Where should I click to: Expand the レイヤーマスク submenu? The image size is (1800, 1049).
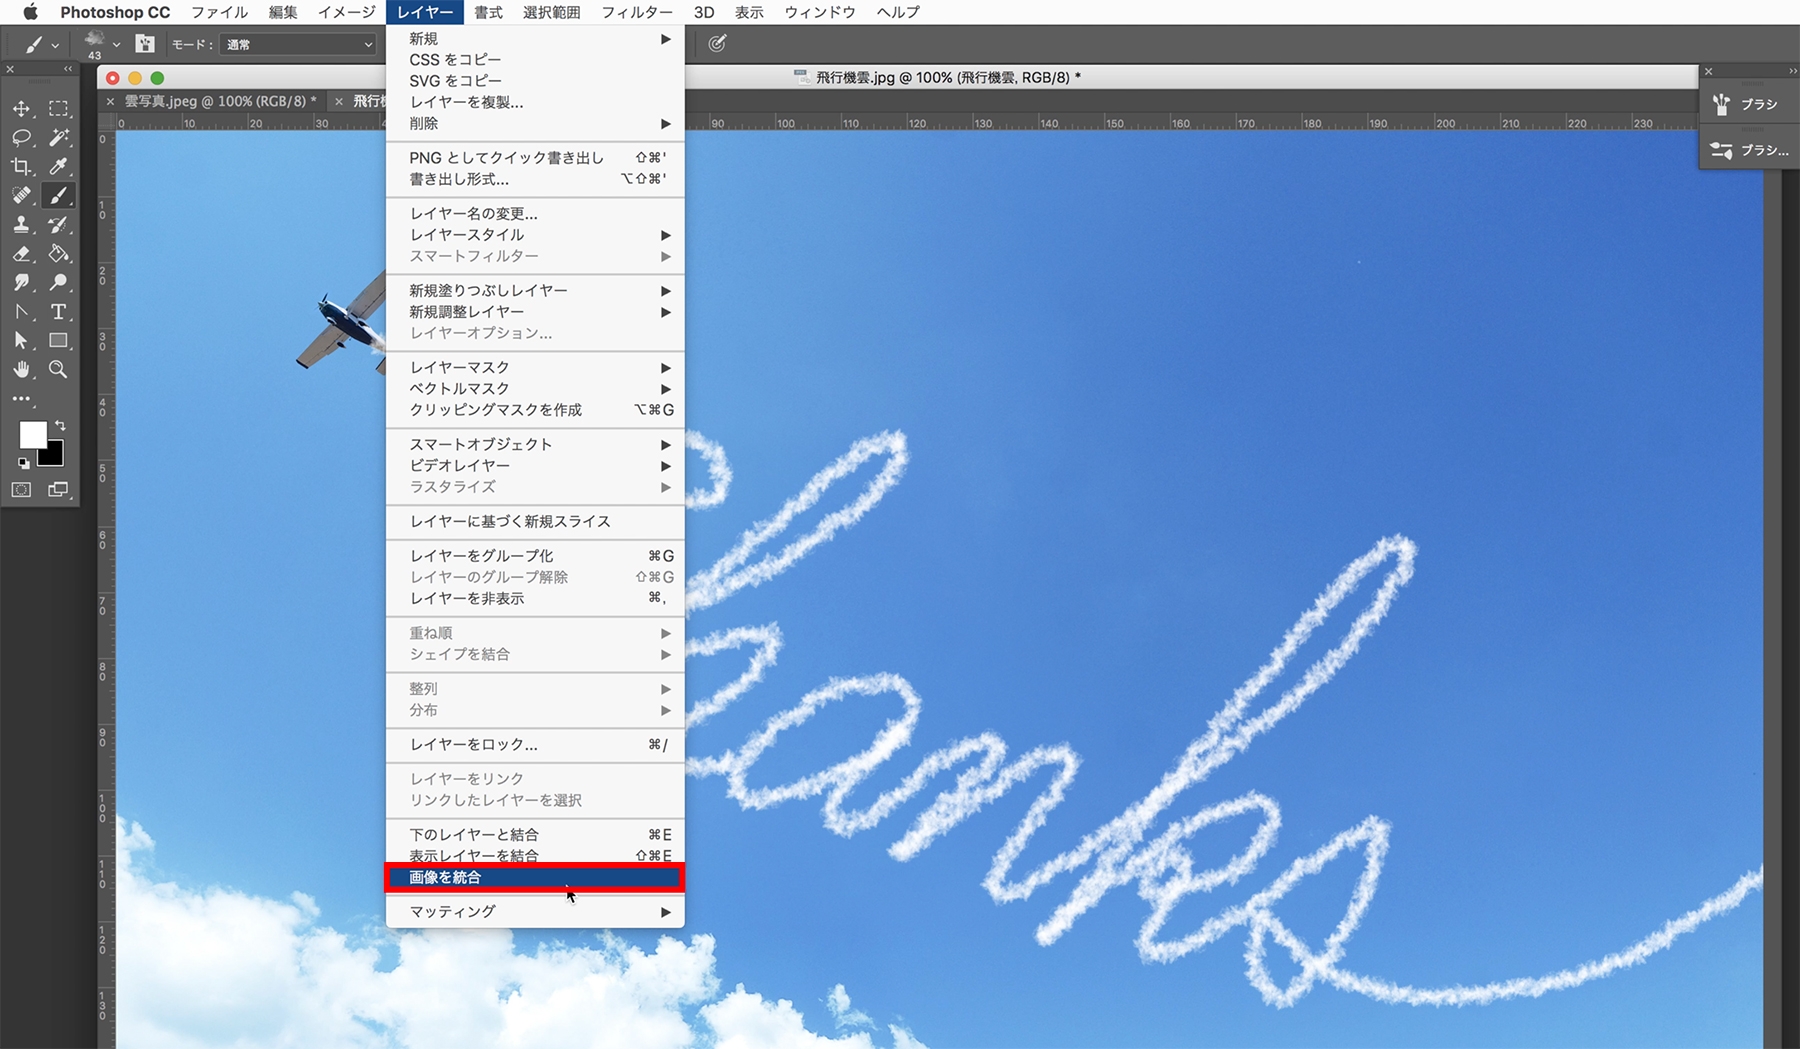click(x=535, y=367)
